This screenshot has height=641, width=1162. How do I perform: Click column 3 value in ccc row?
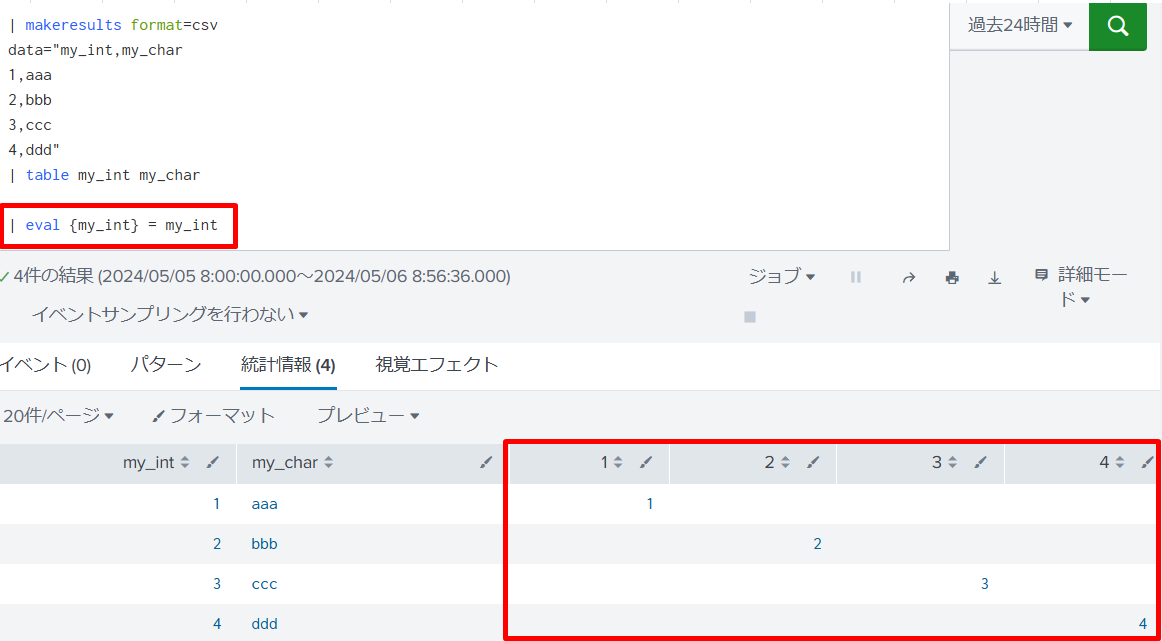985,584
